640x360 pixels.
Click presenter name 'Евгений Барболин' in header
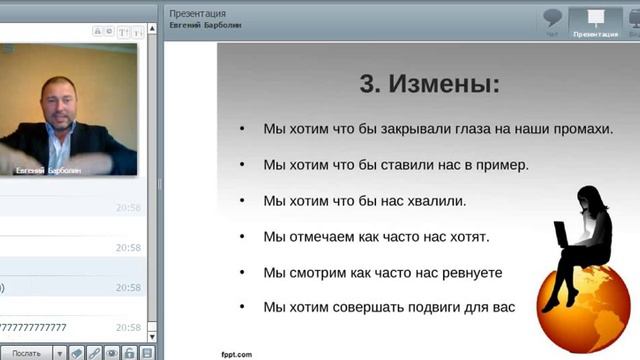pos(205,25)
